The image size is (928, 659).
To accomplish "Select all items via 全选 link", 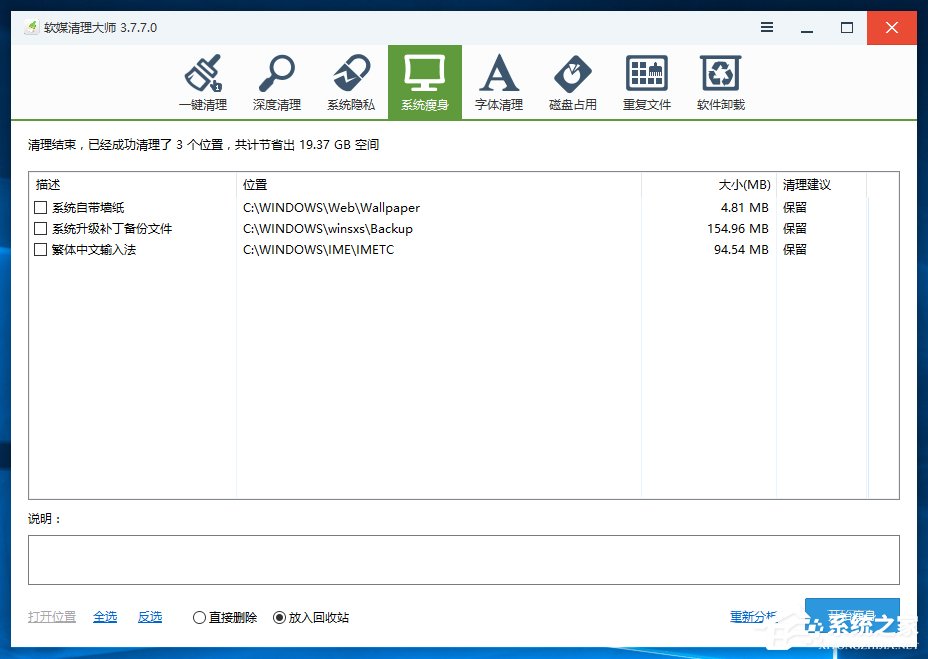I will pyautogui.click(x=105, y=617).
